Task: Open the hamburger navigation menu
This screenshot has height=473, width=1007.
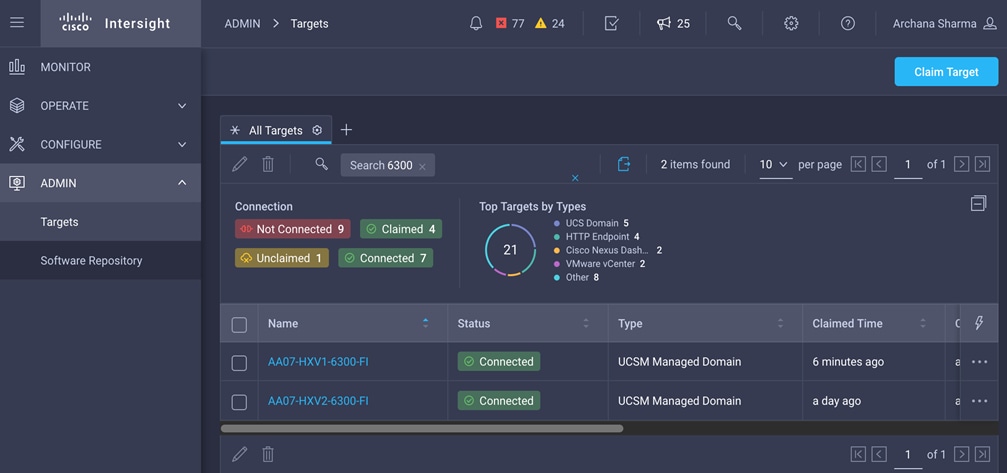Action: click(17, 23)
